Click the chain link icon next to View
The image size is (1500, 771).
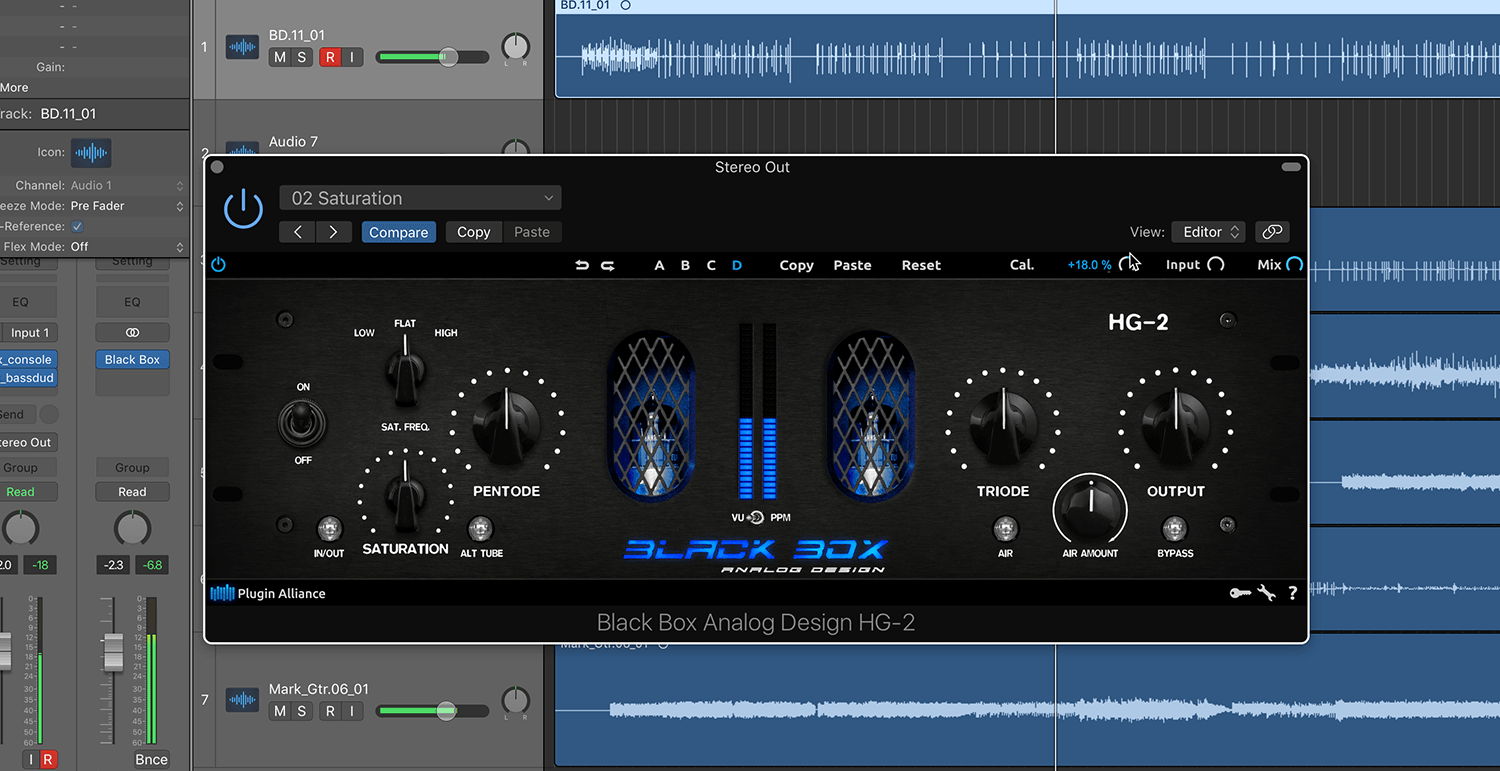pyautogui.click(x=1272, y=231)
